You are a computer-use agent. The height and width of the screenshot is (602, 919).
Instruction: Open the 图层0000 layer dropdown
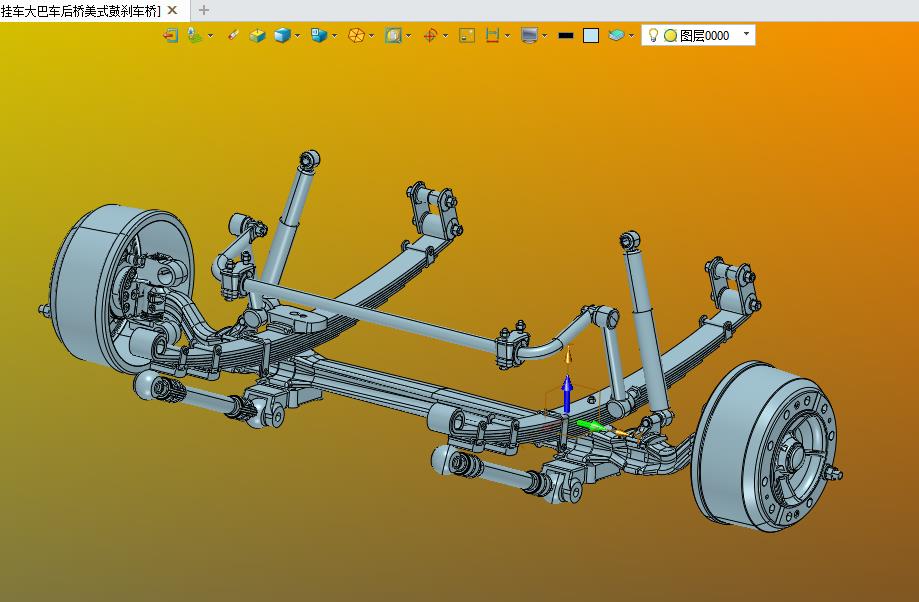tap(746, 34)
